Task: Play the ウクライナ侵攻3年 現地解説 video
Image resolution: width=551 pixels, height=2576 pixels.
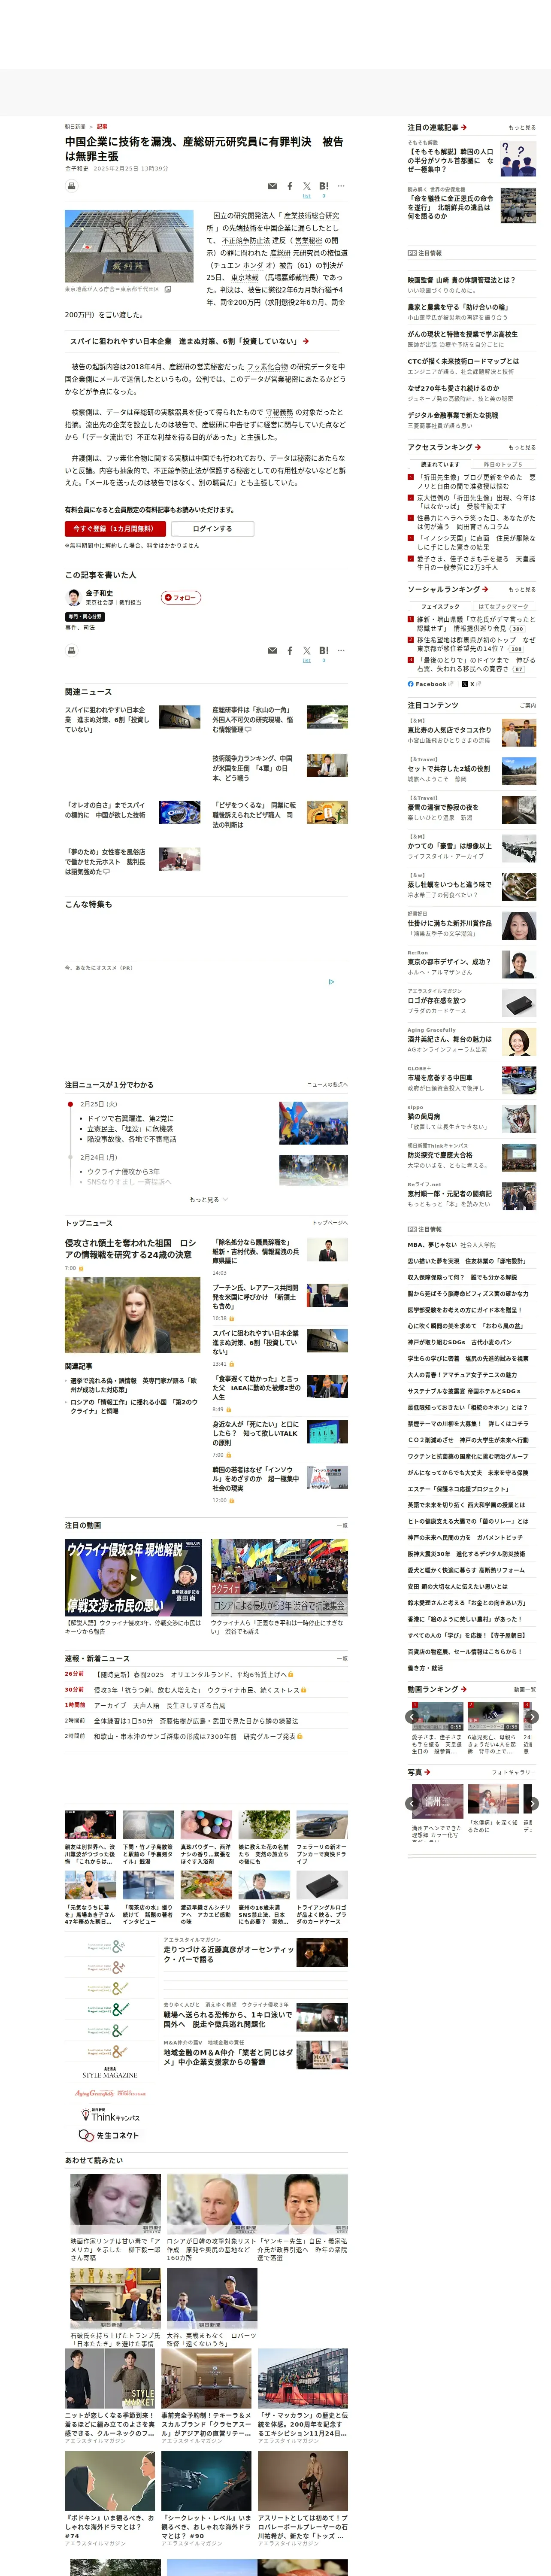Action: [133, 1578]
